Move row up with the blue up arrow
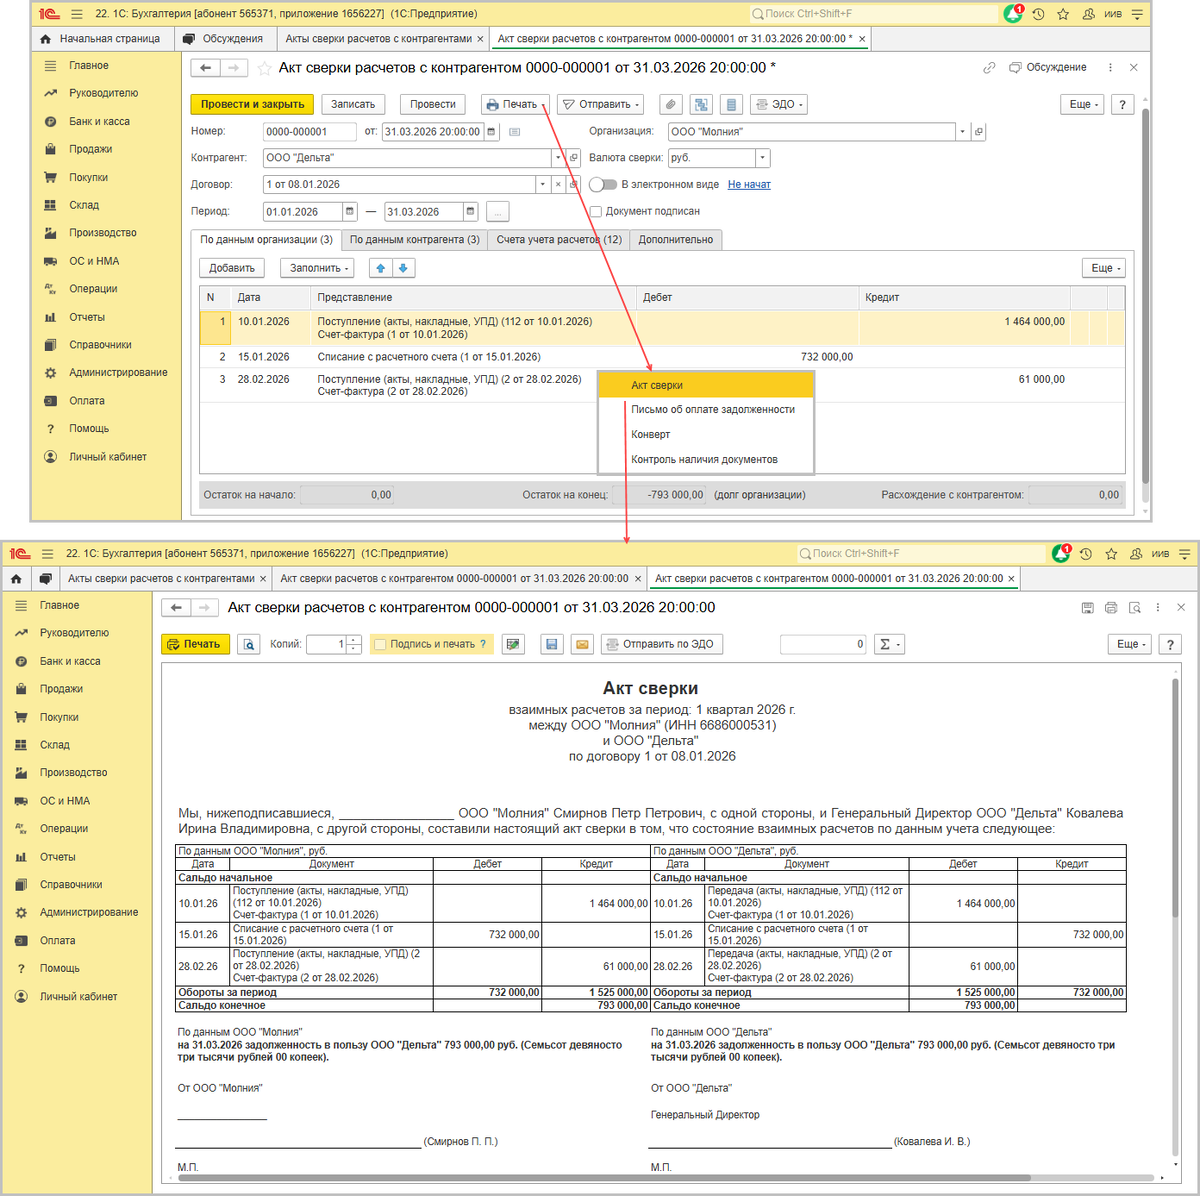The image size is (1200, 1196). pos(380,268)
